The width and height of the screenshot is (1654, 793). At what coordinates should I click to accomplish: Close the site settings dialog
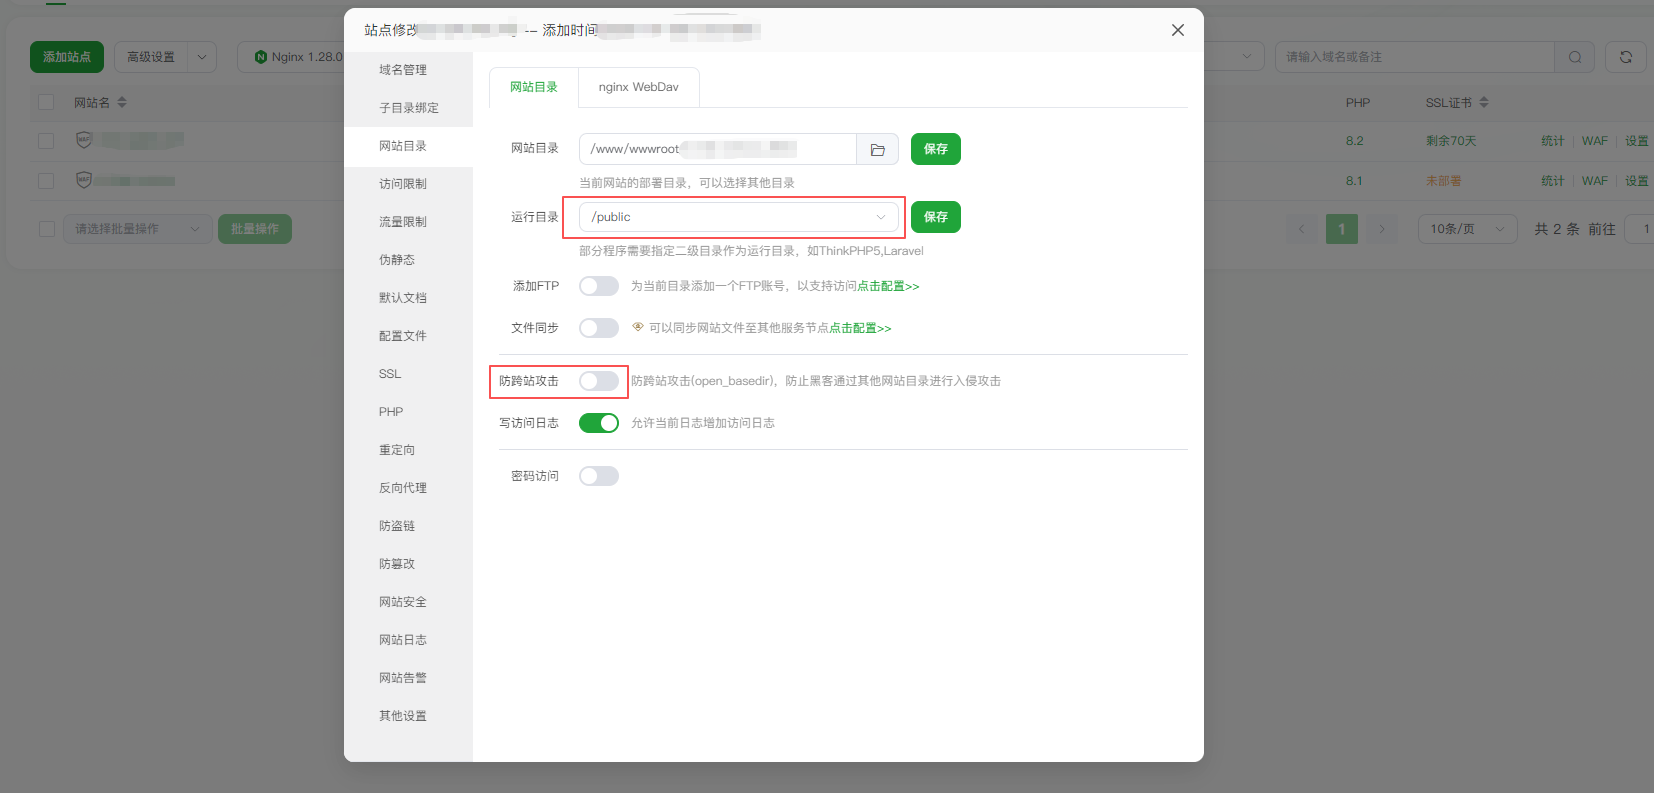point(1178,30)
